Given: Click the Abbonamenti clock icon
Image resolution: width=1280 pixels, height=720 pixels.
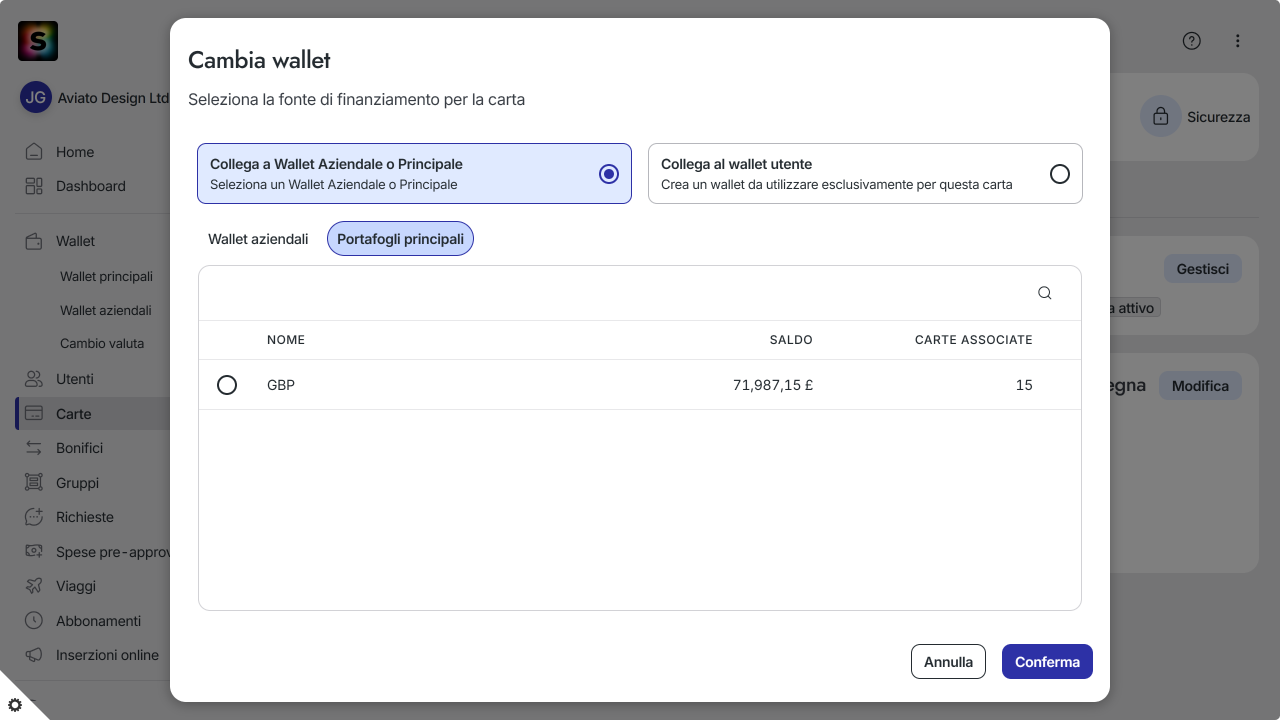Looking at the screenshot, I should click(x=34, y=621).
